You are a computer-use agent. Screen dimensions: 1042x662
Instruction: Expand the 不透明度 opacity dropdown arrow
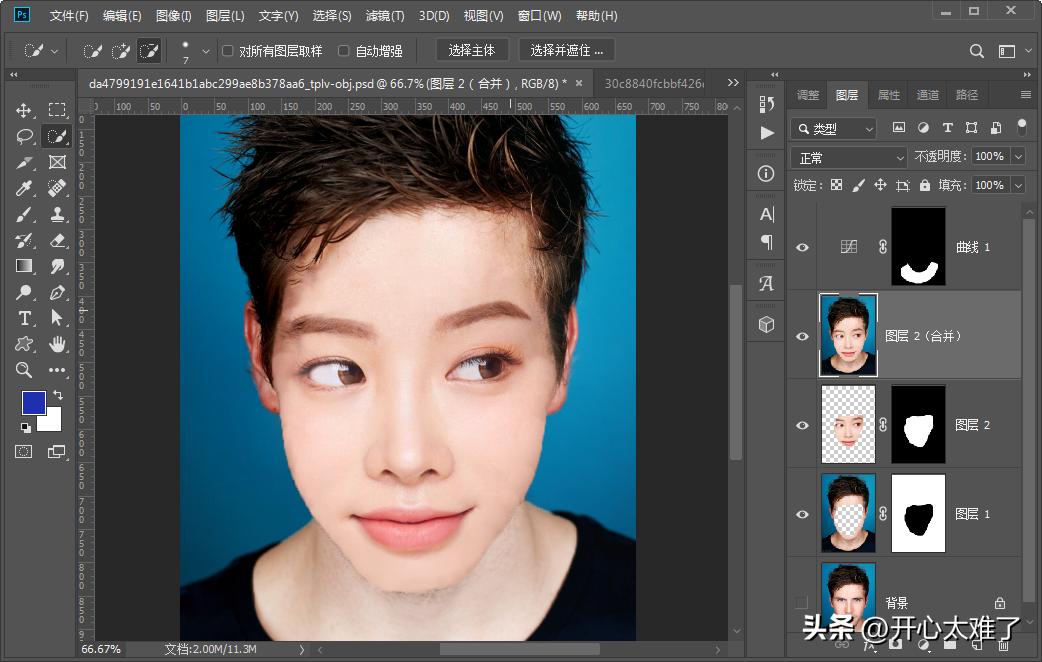click(1018, 157)
